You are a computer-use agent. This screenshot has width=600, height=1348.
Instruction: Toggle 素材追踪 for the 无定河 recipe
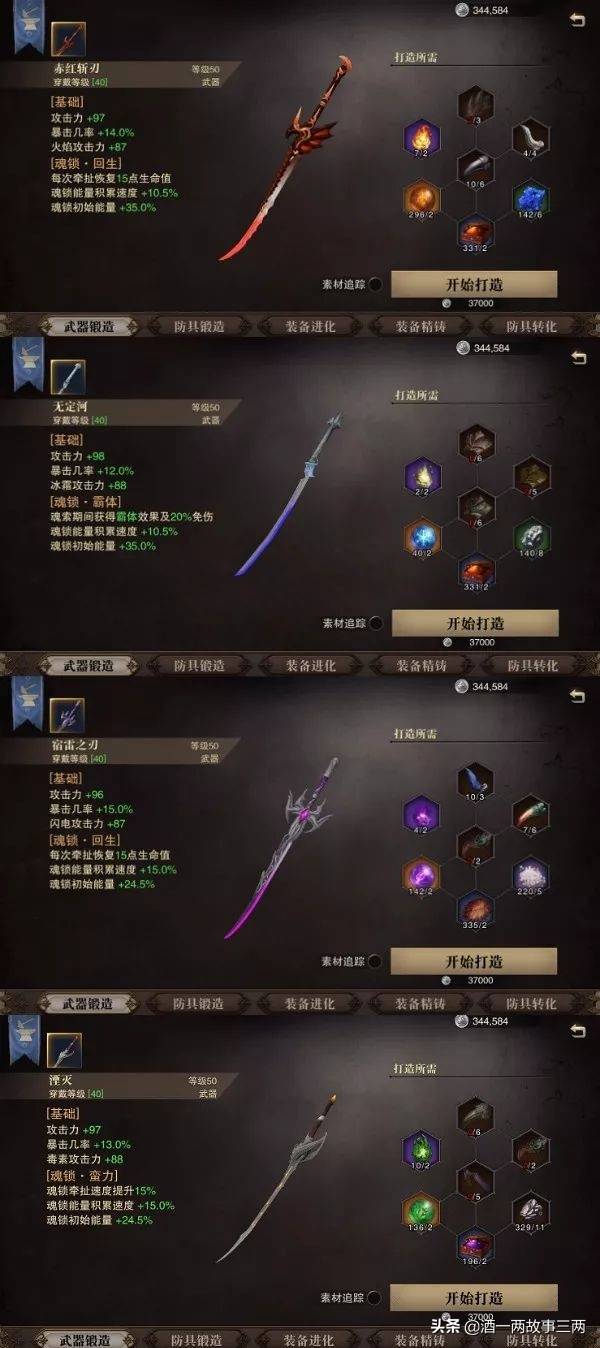376,623
